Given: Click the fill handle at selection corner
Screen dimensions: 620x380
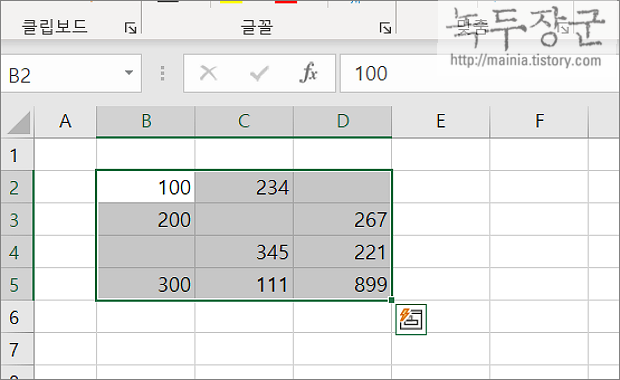Looking at the screenshot, I should point(391,300).
